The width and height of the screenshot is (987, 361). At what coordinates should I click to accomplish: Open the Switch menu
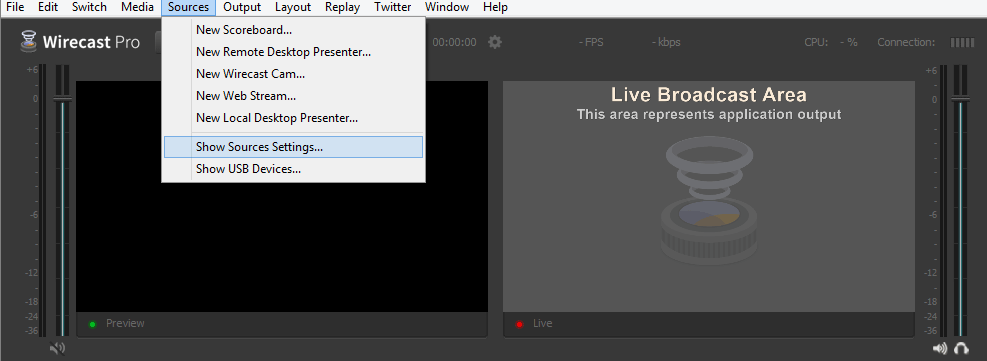click(89, 8)
